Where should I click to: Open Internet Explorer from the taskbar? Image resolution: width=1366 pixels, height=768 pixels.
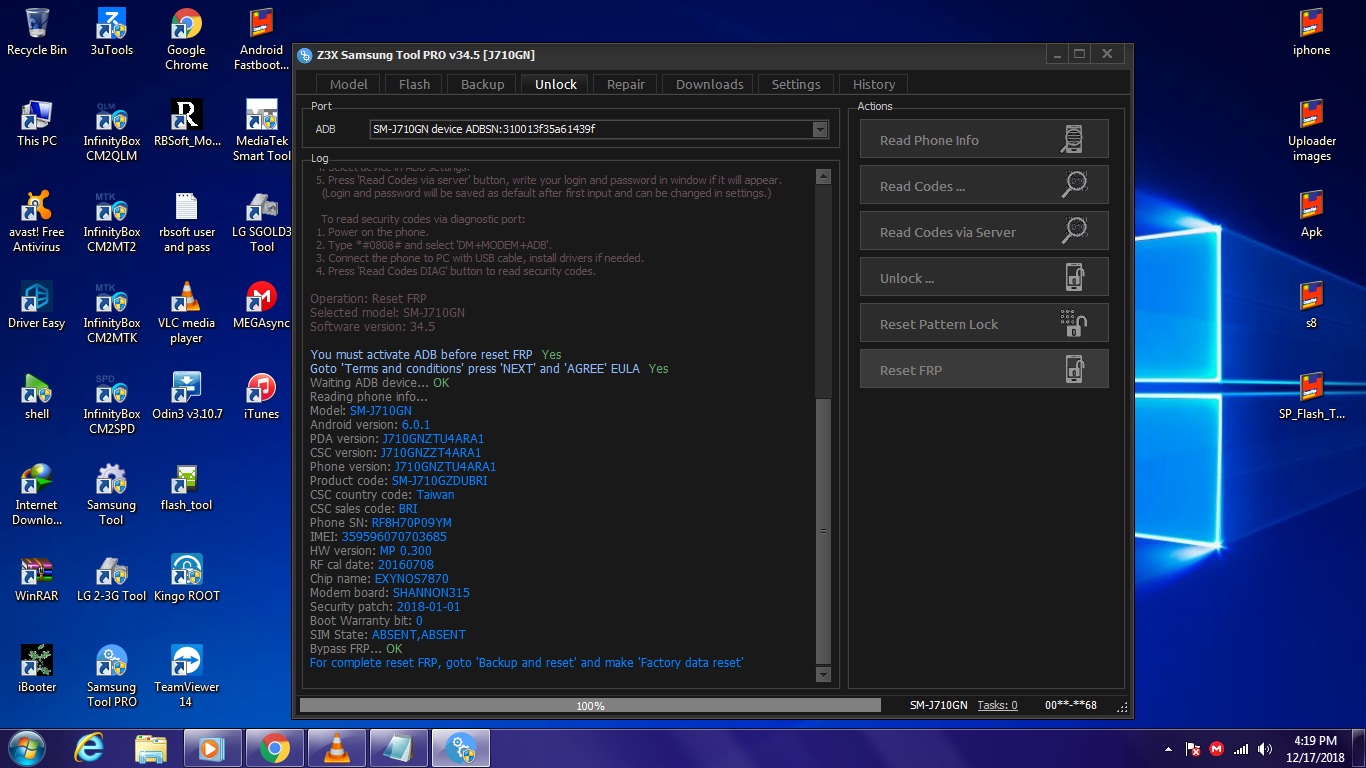coord(90,748)
